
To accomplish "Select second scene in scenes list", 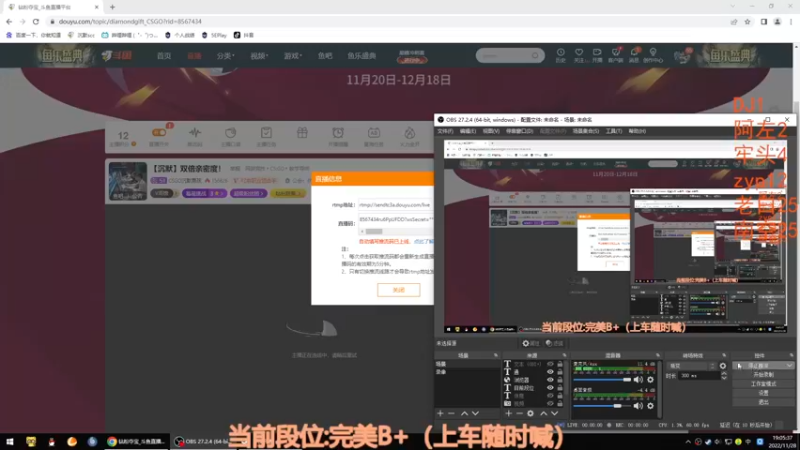I will [467, 372].
